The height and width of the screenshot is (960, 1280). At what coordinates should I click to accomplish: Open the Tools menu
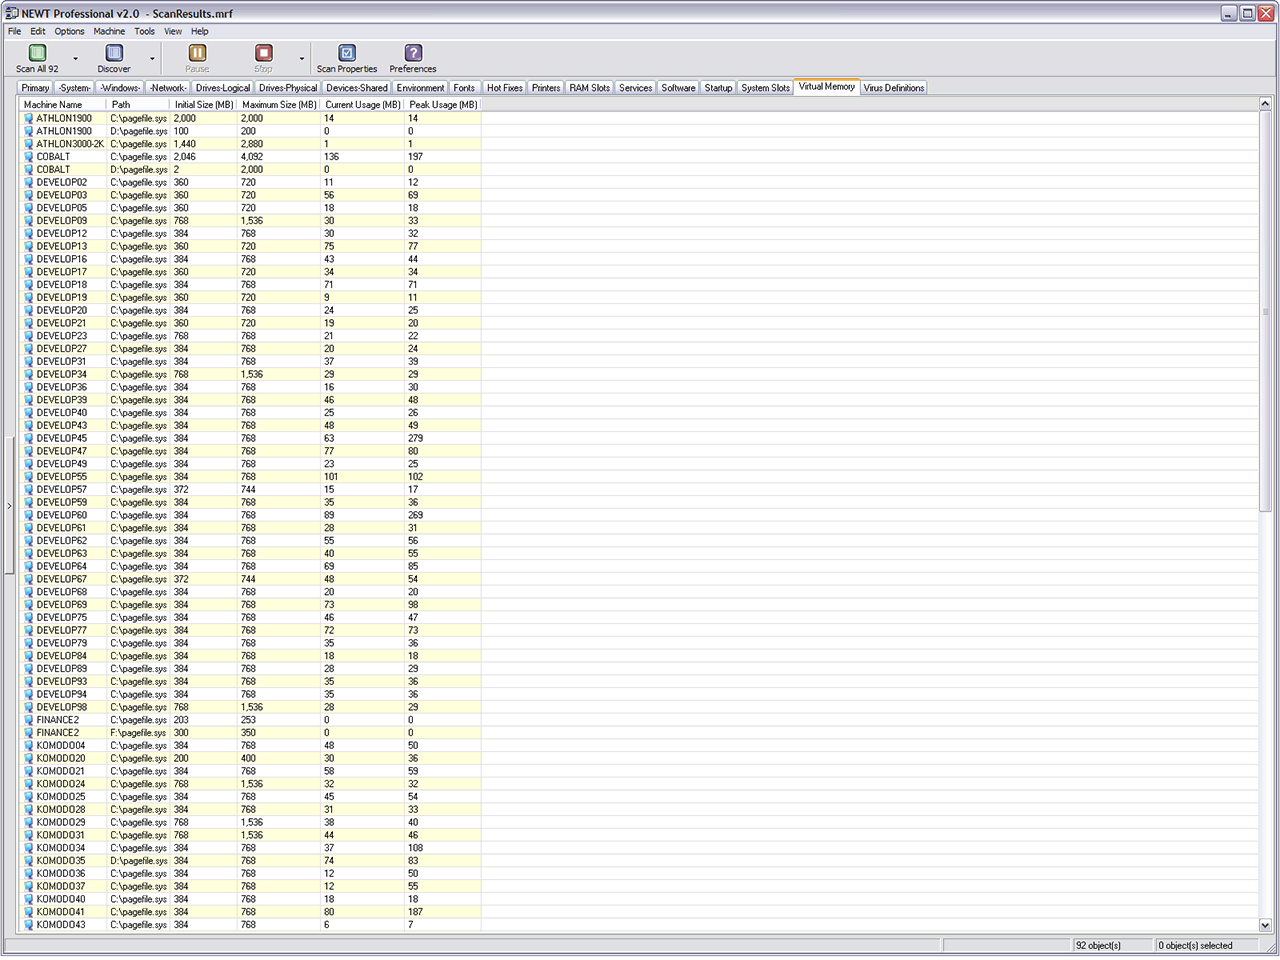(145, 31)
